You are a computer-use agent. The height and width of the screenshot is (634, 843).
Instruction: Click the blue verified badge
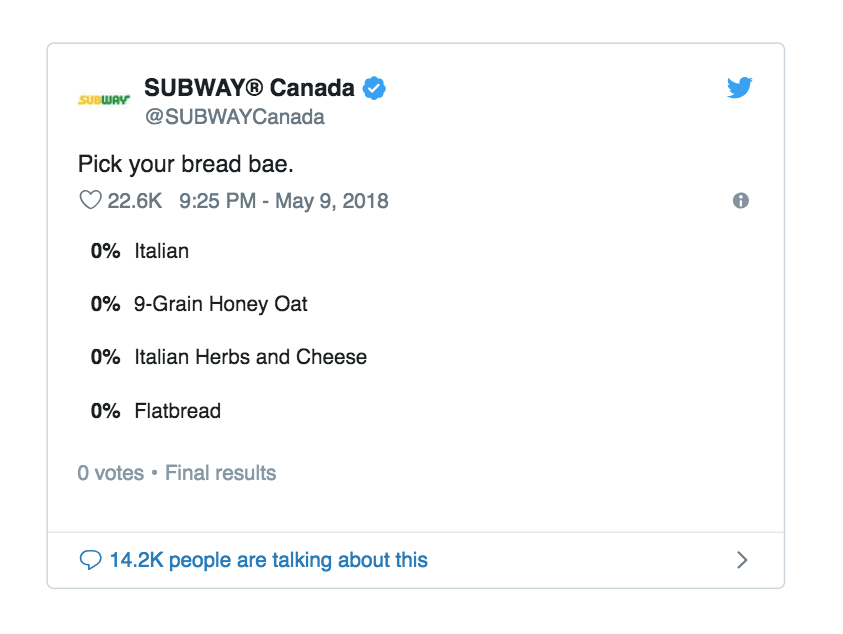374,88
